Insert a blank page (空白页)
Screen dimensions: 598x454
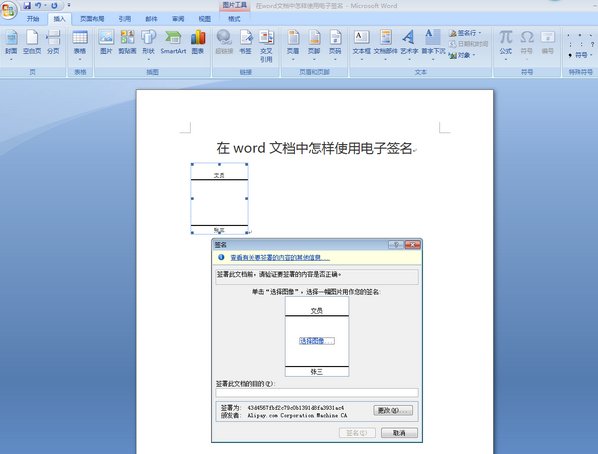[x=32, y=42]
